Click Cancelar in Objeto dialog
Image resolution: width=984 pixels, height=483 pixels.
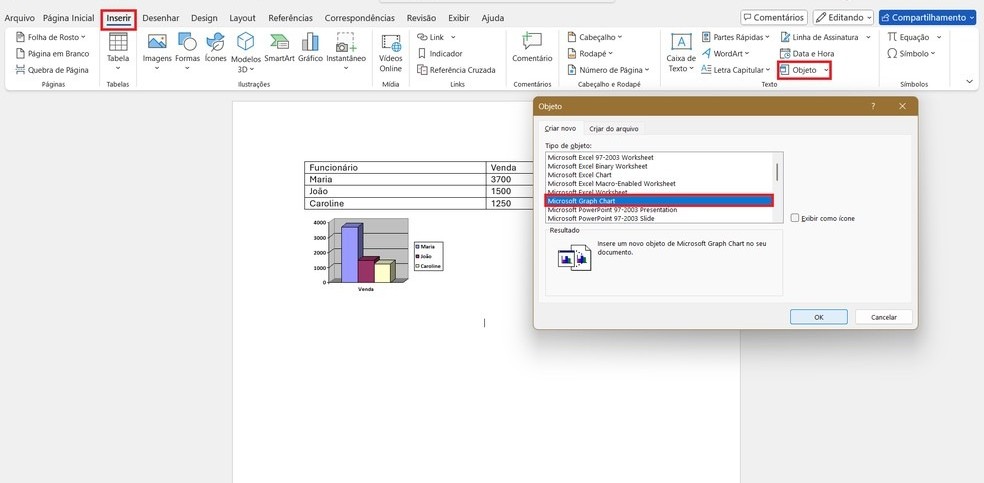[884, 317]
